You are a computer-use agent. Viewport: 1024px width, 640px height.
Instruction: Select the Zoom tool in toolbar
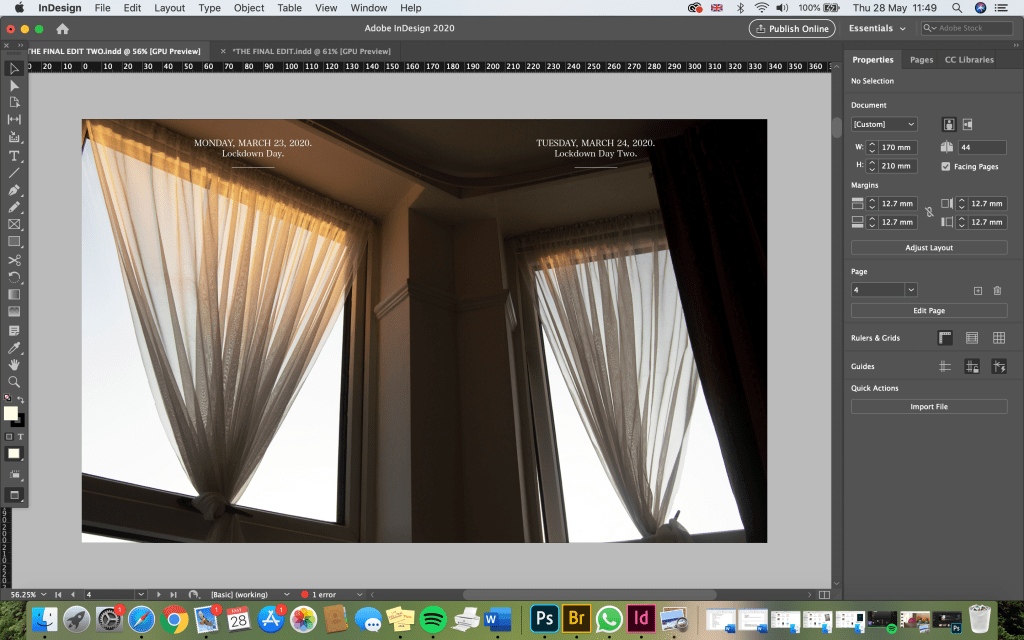click(x=14, y=382)
